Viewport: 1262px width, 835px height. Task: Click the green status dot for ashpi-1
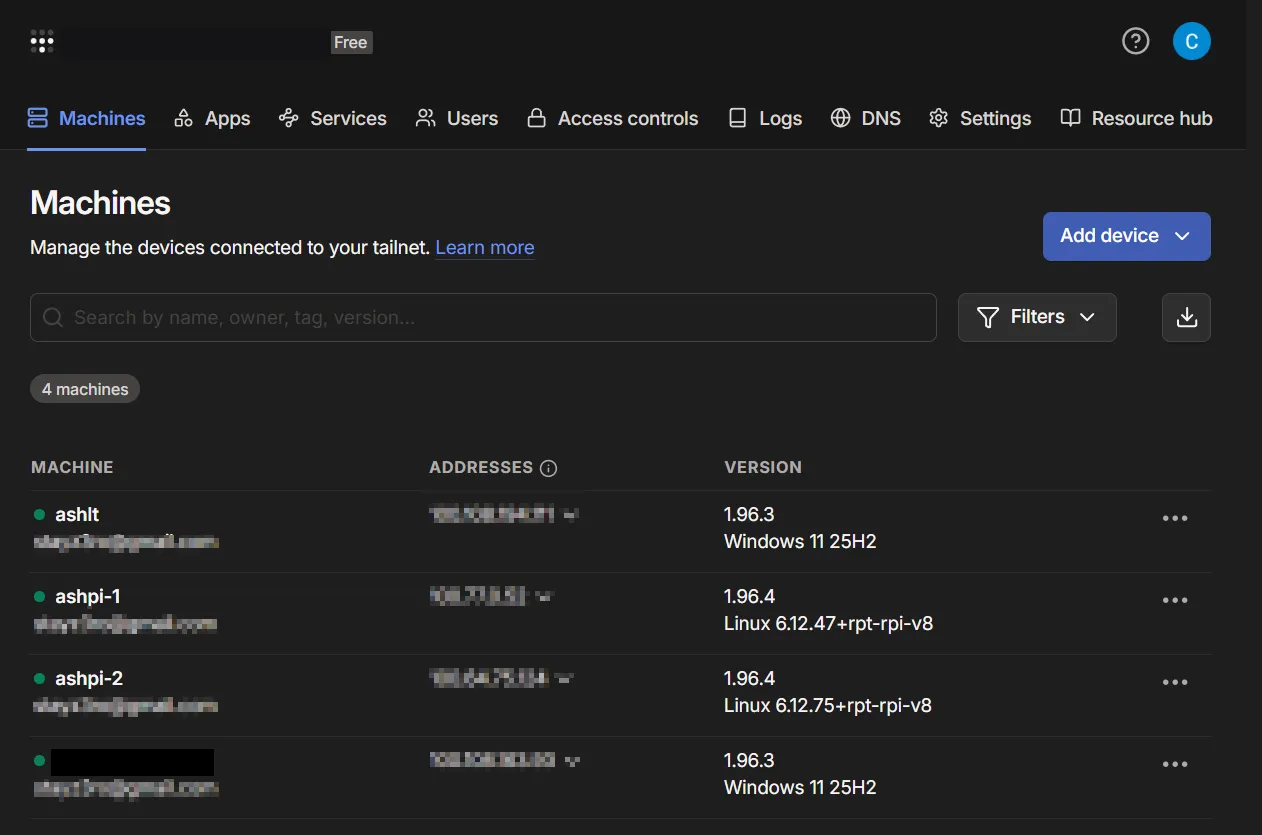40,596
